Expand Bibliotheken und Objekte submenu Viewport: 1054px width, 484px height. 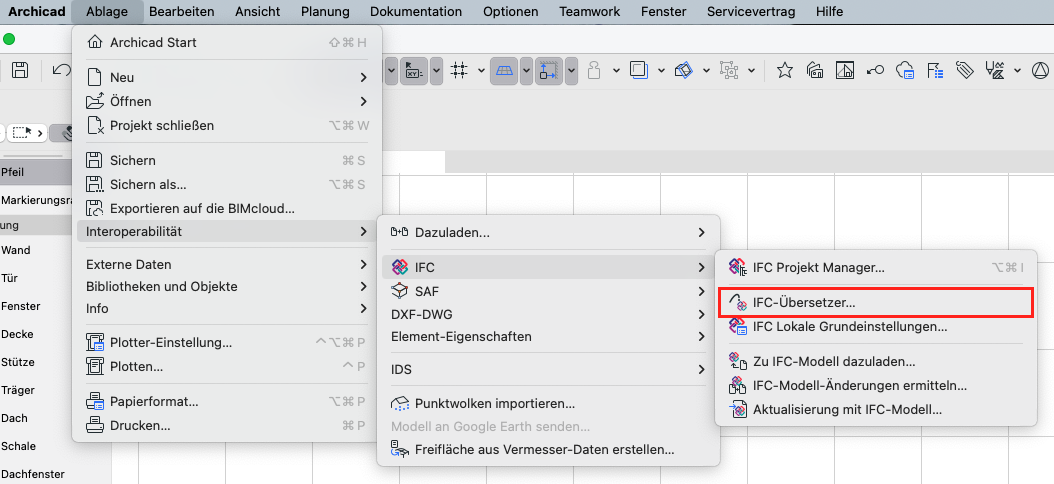[x=227, y=286]
